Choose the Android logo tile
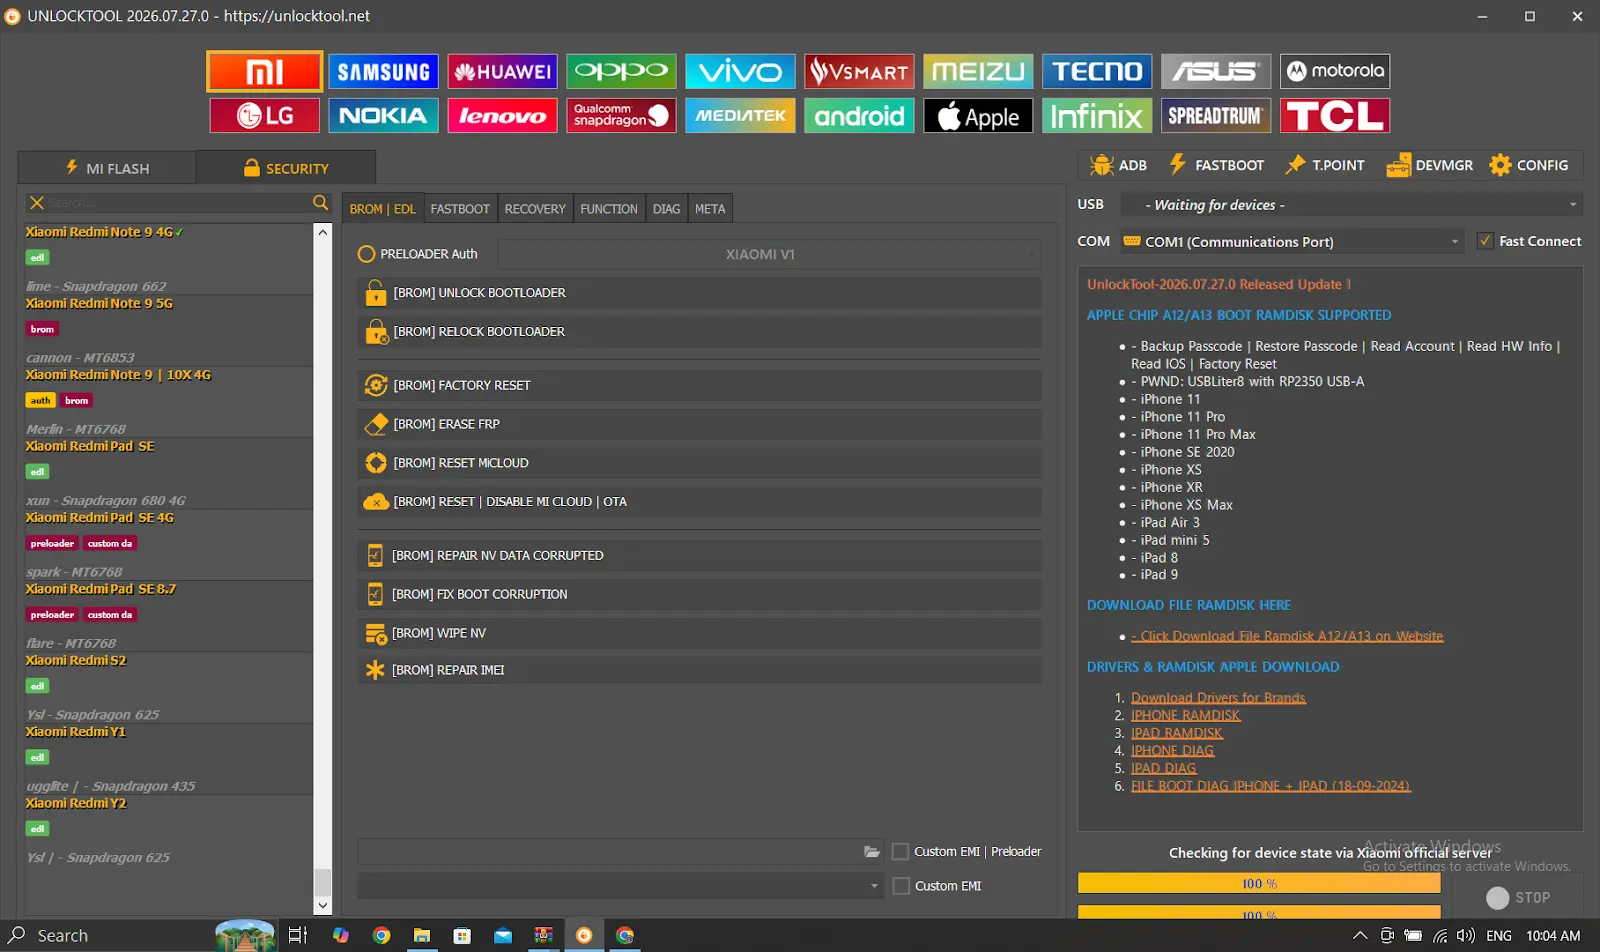 click(x=859, y=115)
